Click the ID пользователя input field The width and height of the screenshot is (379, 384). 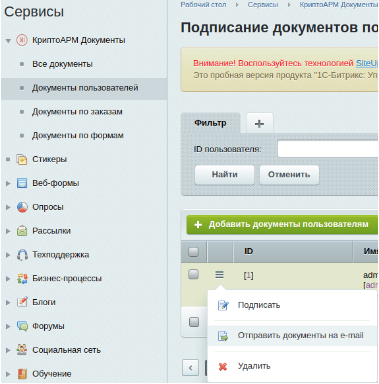[328, 149]
